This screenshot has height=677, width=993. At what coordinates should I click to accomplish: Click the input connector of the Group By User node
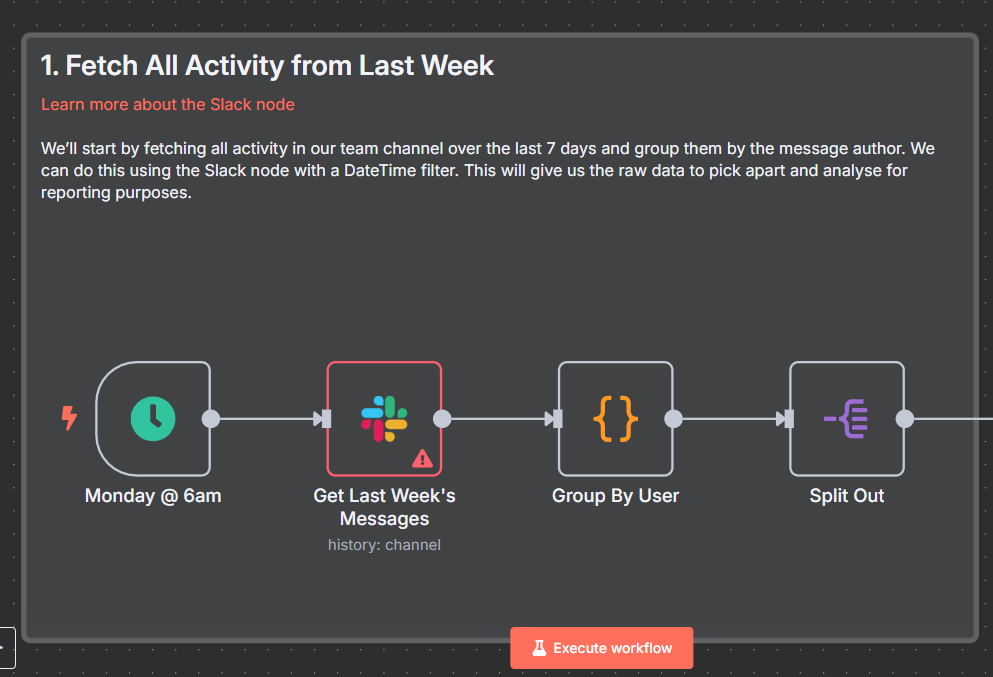point(556,419)
